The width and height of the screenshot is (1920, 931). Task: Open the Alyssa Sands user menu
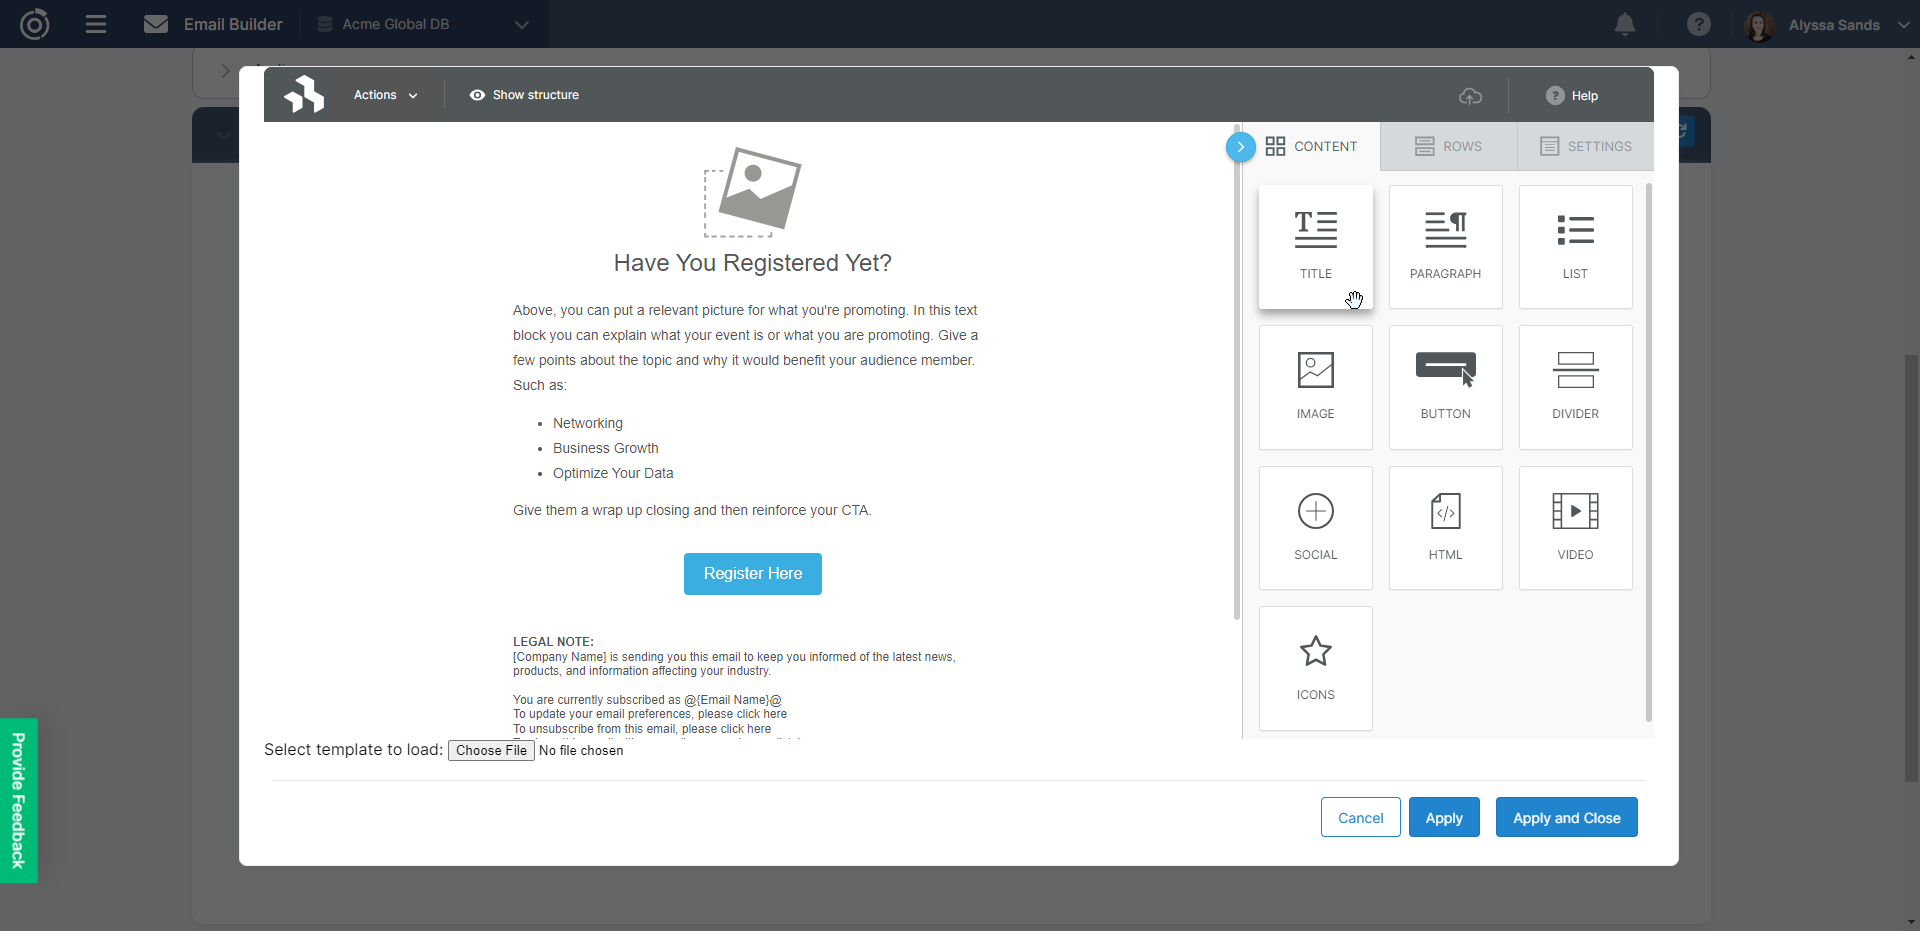point(1832,25)
